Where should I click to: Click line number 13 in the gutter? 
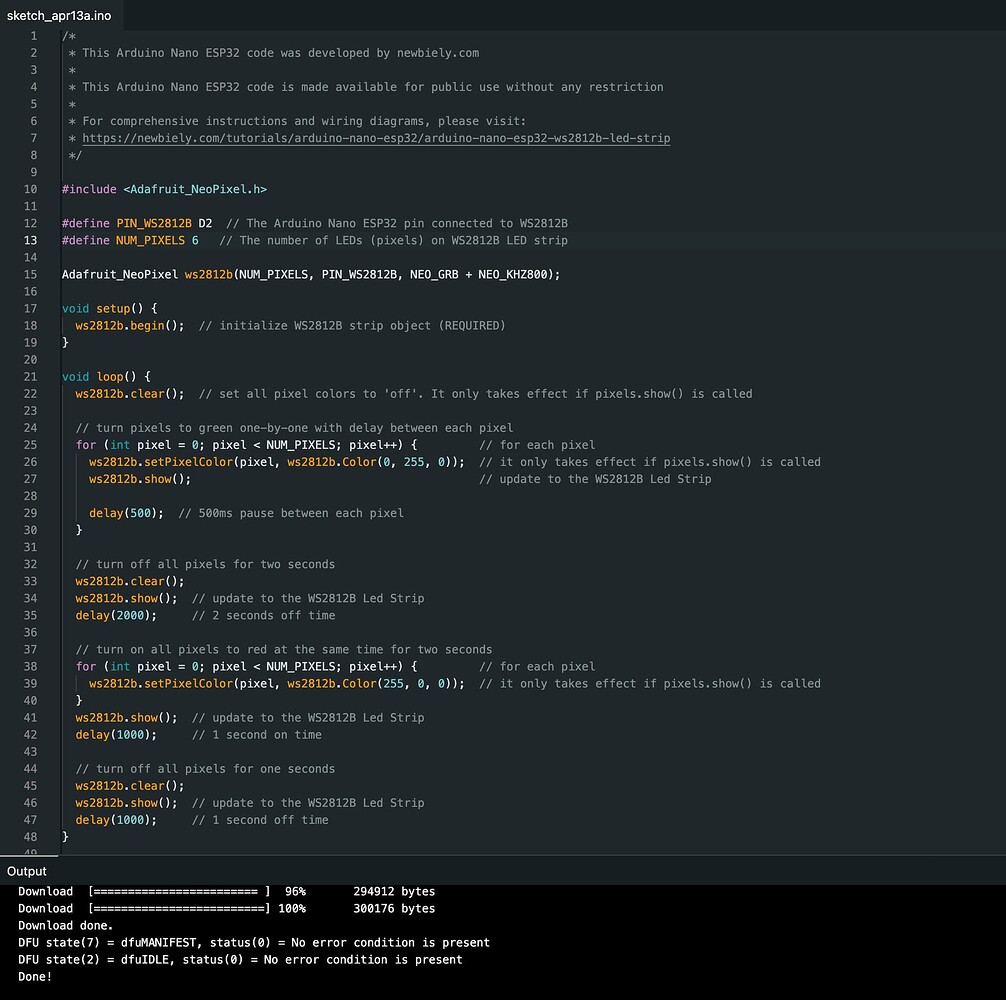tap(31, 240)
